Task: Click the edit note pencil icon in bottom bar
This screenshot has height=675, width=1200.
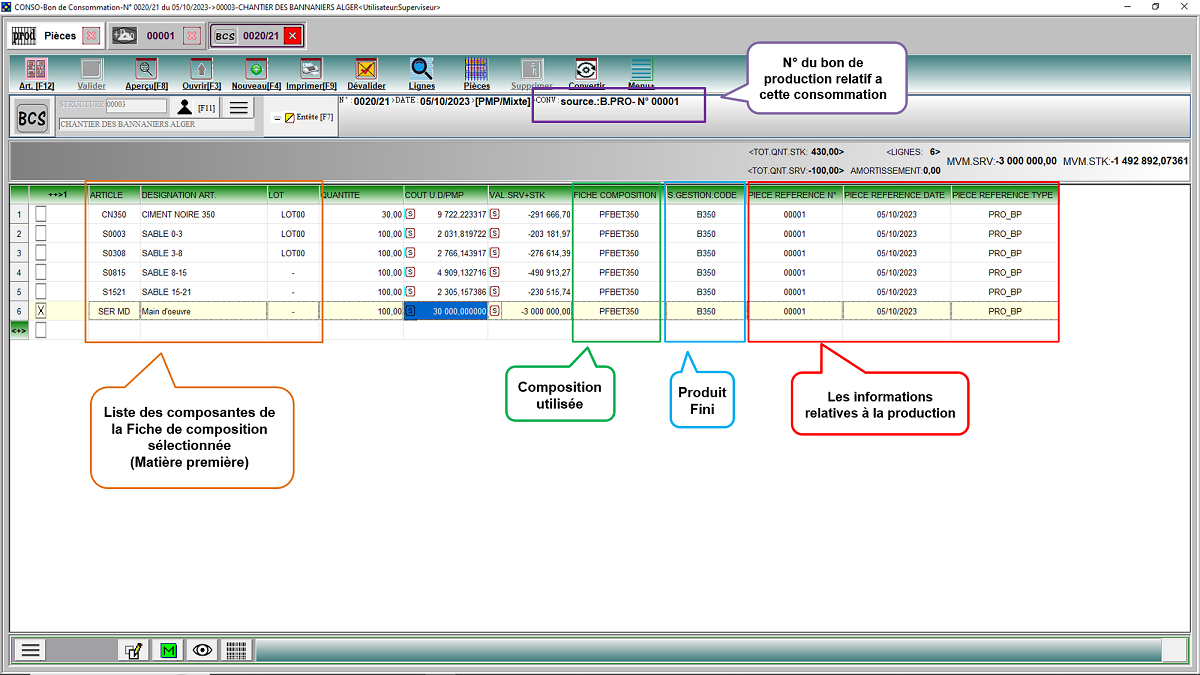Action: pyautogui.click(x=132, y=650)
